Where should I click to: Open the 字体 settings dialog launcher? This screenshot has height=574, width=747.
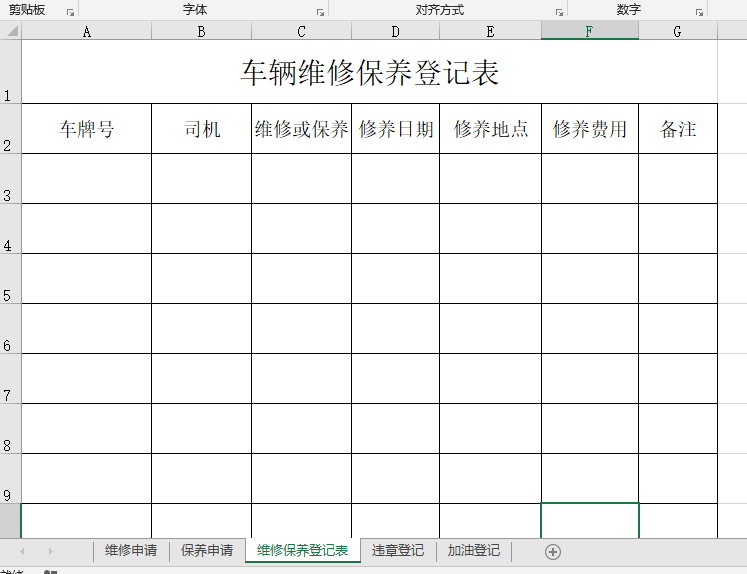(x=320, y=12)
